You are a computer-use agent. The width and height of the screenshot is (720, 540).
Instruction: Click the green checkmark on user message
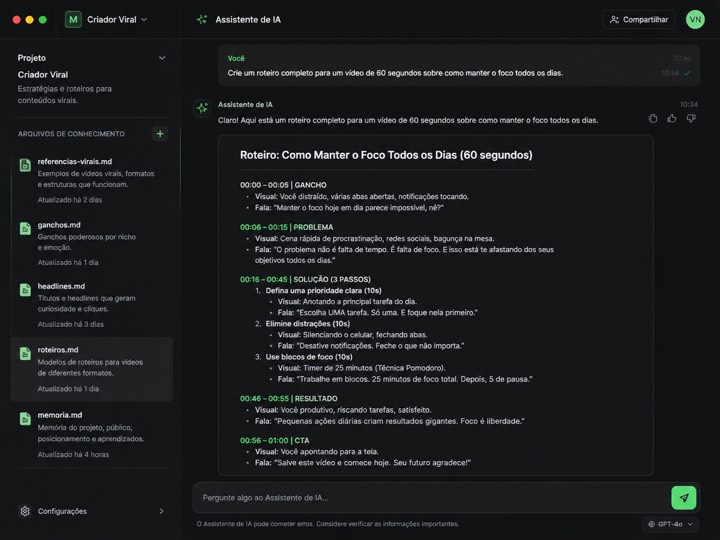tap(687, 73)
